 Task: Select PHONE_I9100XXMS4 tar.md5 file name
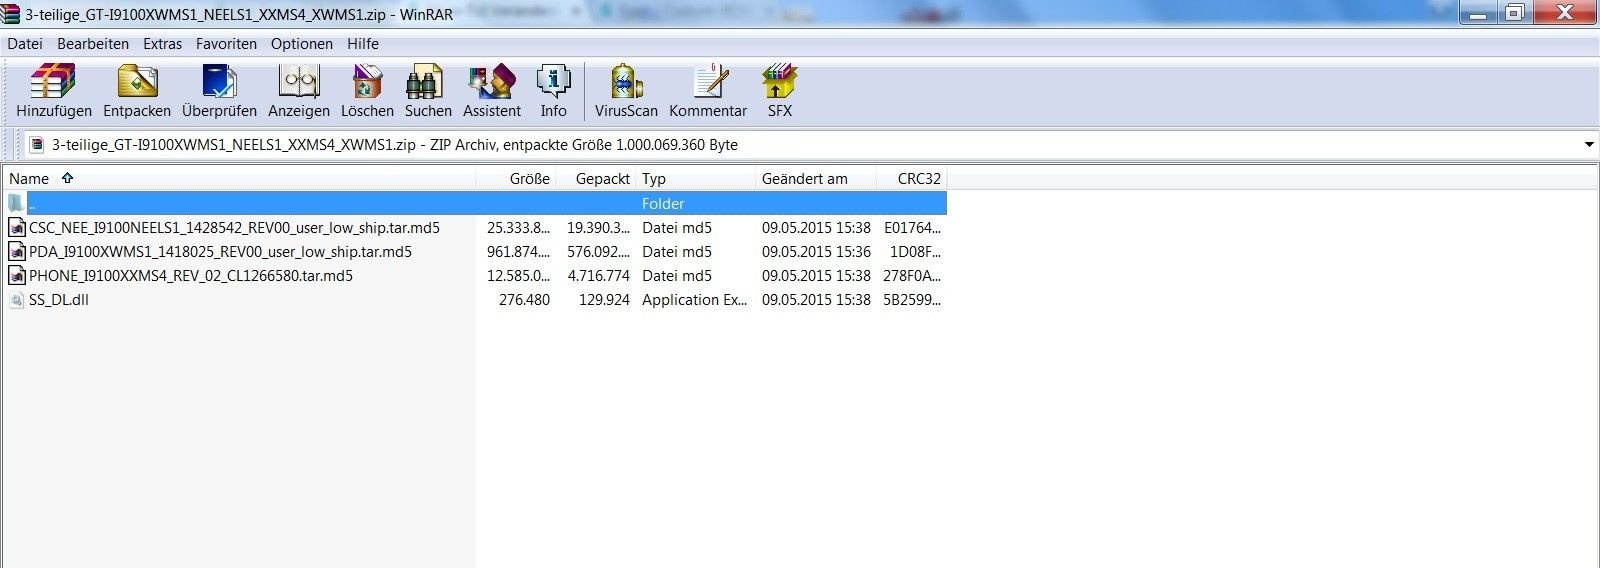191,276
